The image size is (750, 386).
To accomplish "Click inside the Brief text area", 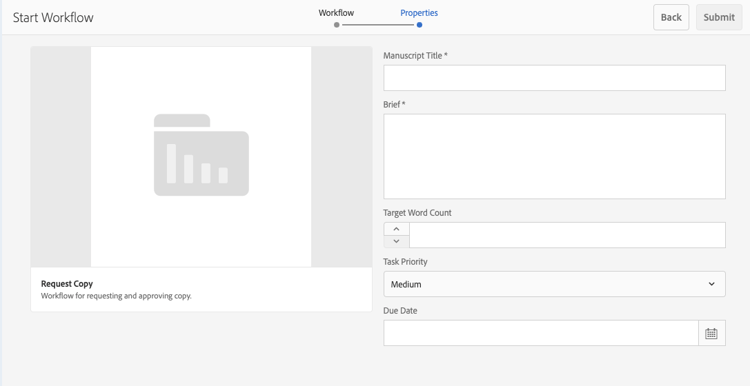I will (x=554, y=156).
